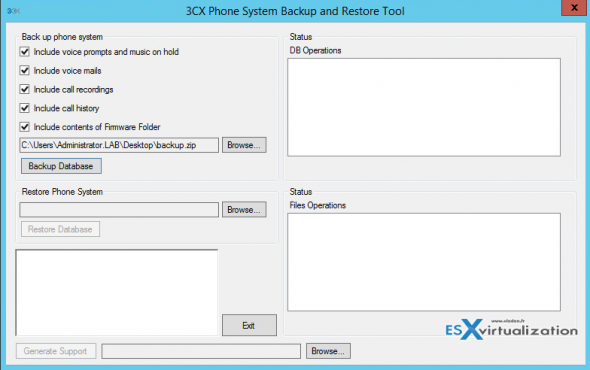This screenshot has width=590, height=370.
Task: Toggle Include call history checkbox
Action: point(25,108)
